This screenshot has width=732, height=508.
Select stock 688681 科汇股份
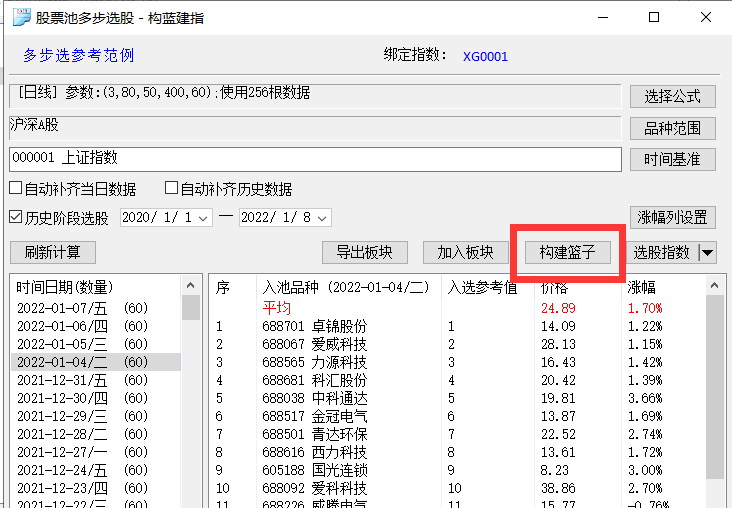coord(458,380)
